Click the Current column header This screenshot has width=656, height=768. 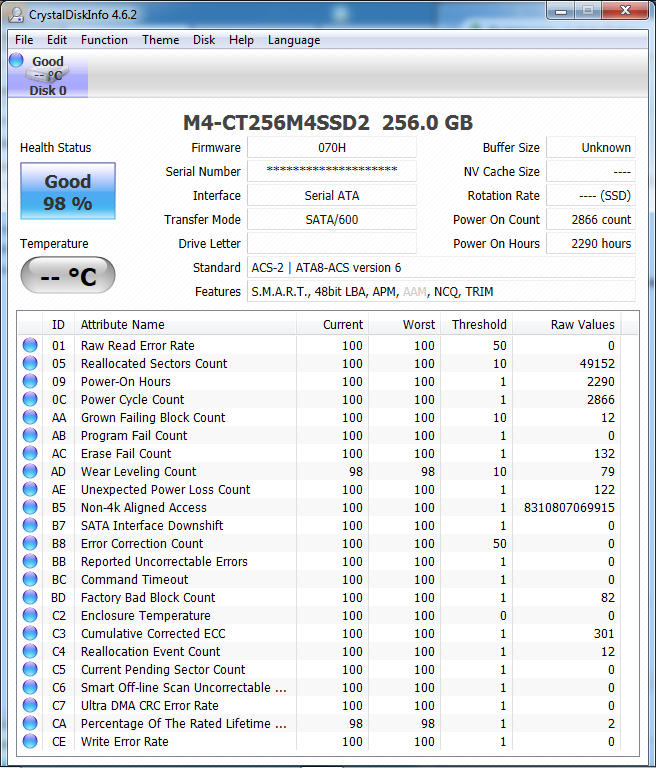[332, 324]
